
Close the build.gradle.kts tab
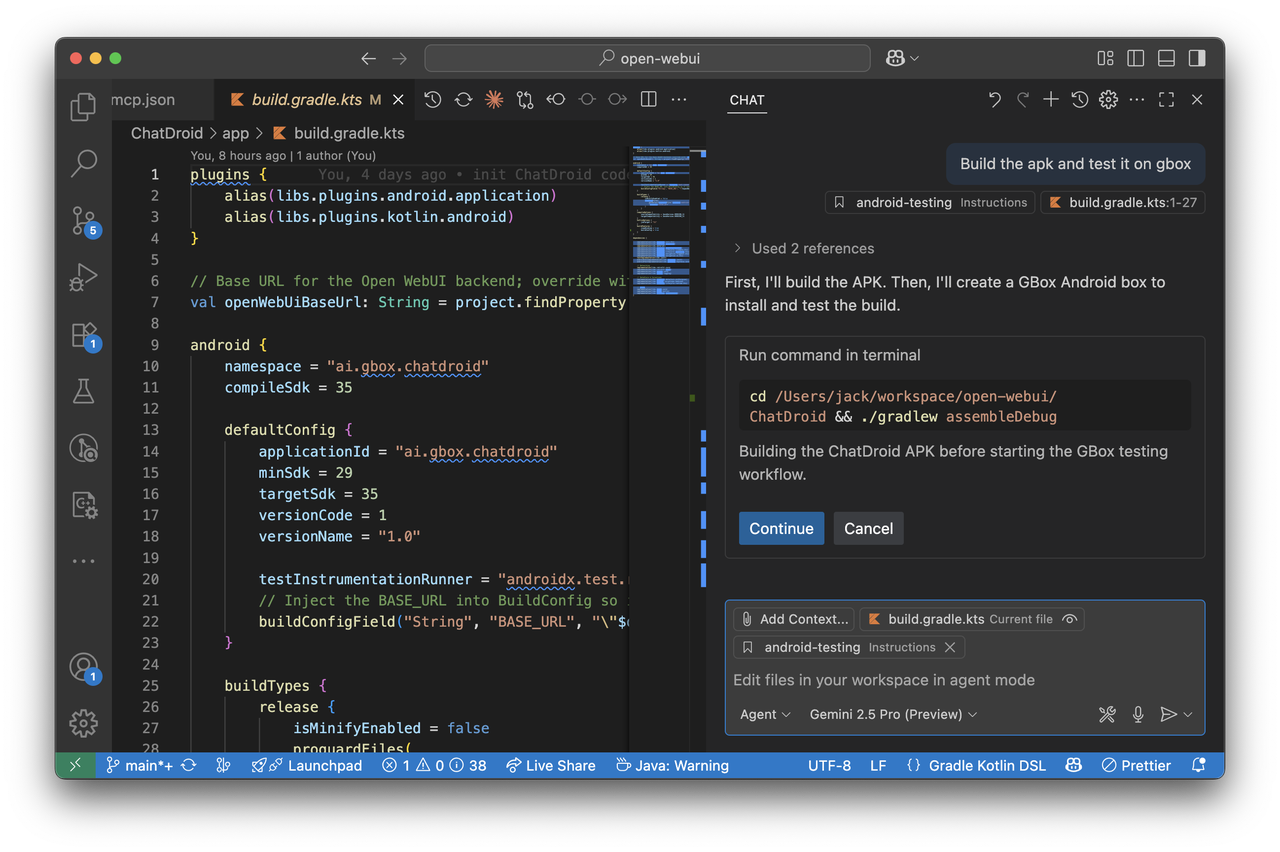tap(398, 99)
